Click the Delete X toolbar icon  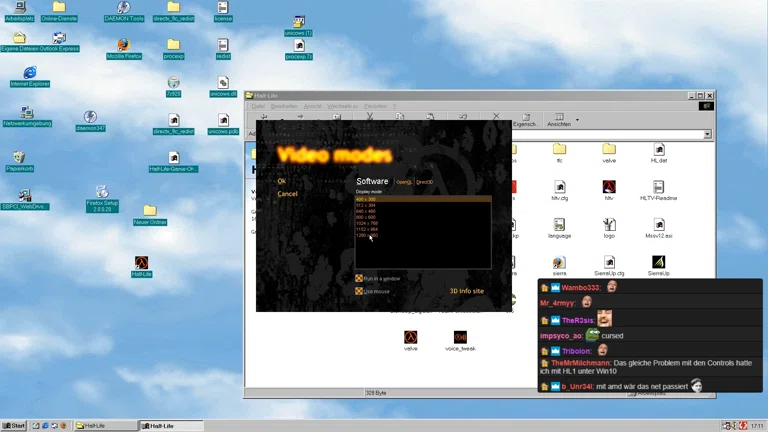click(x=496, y=117)
